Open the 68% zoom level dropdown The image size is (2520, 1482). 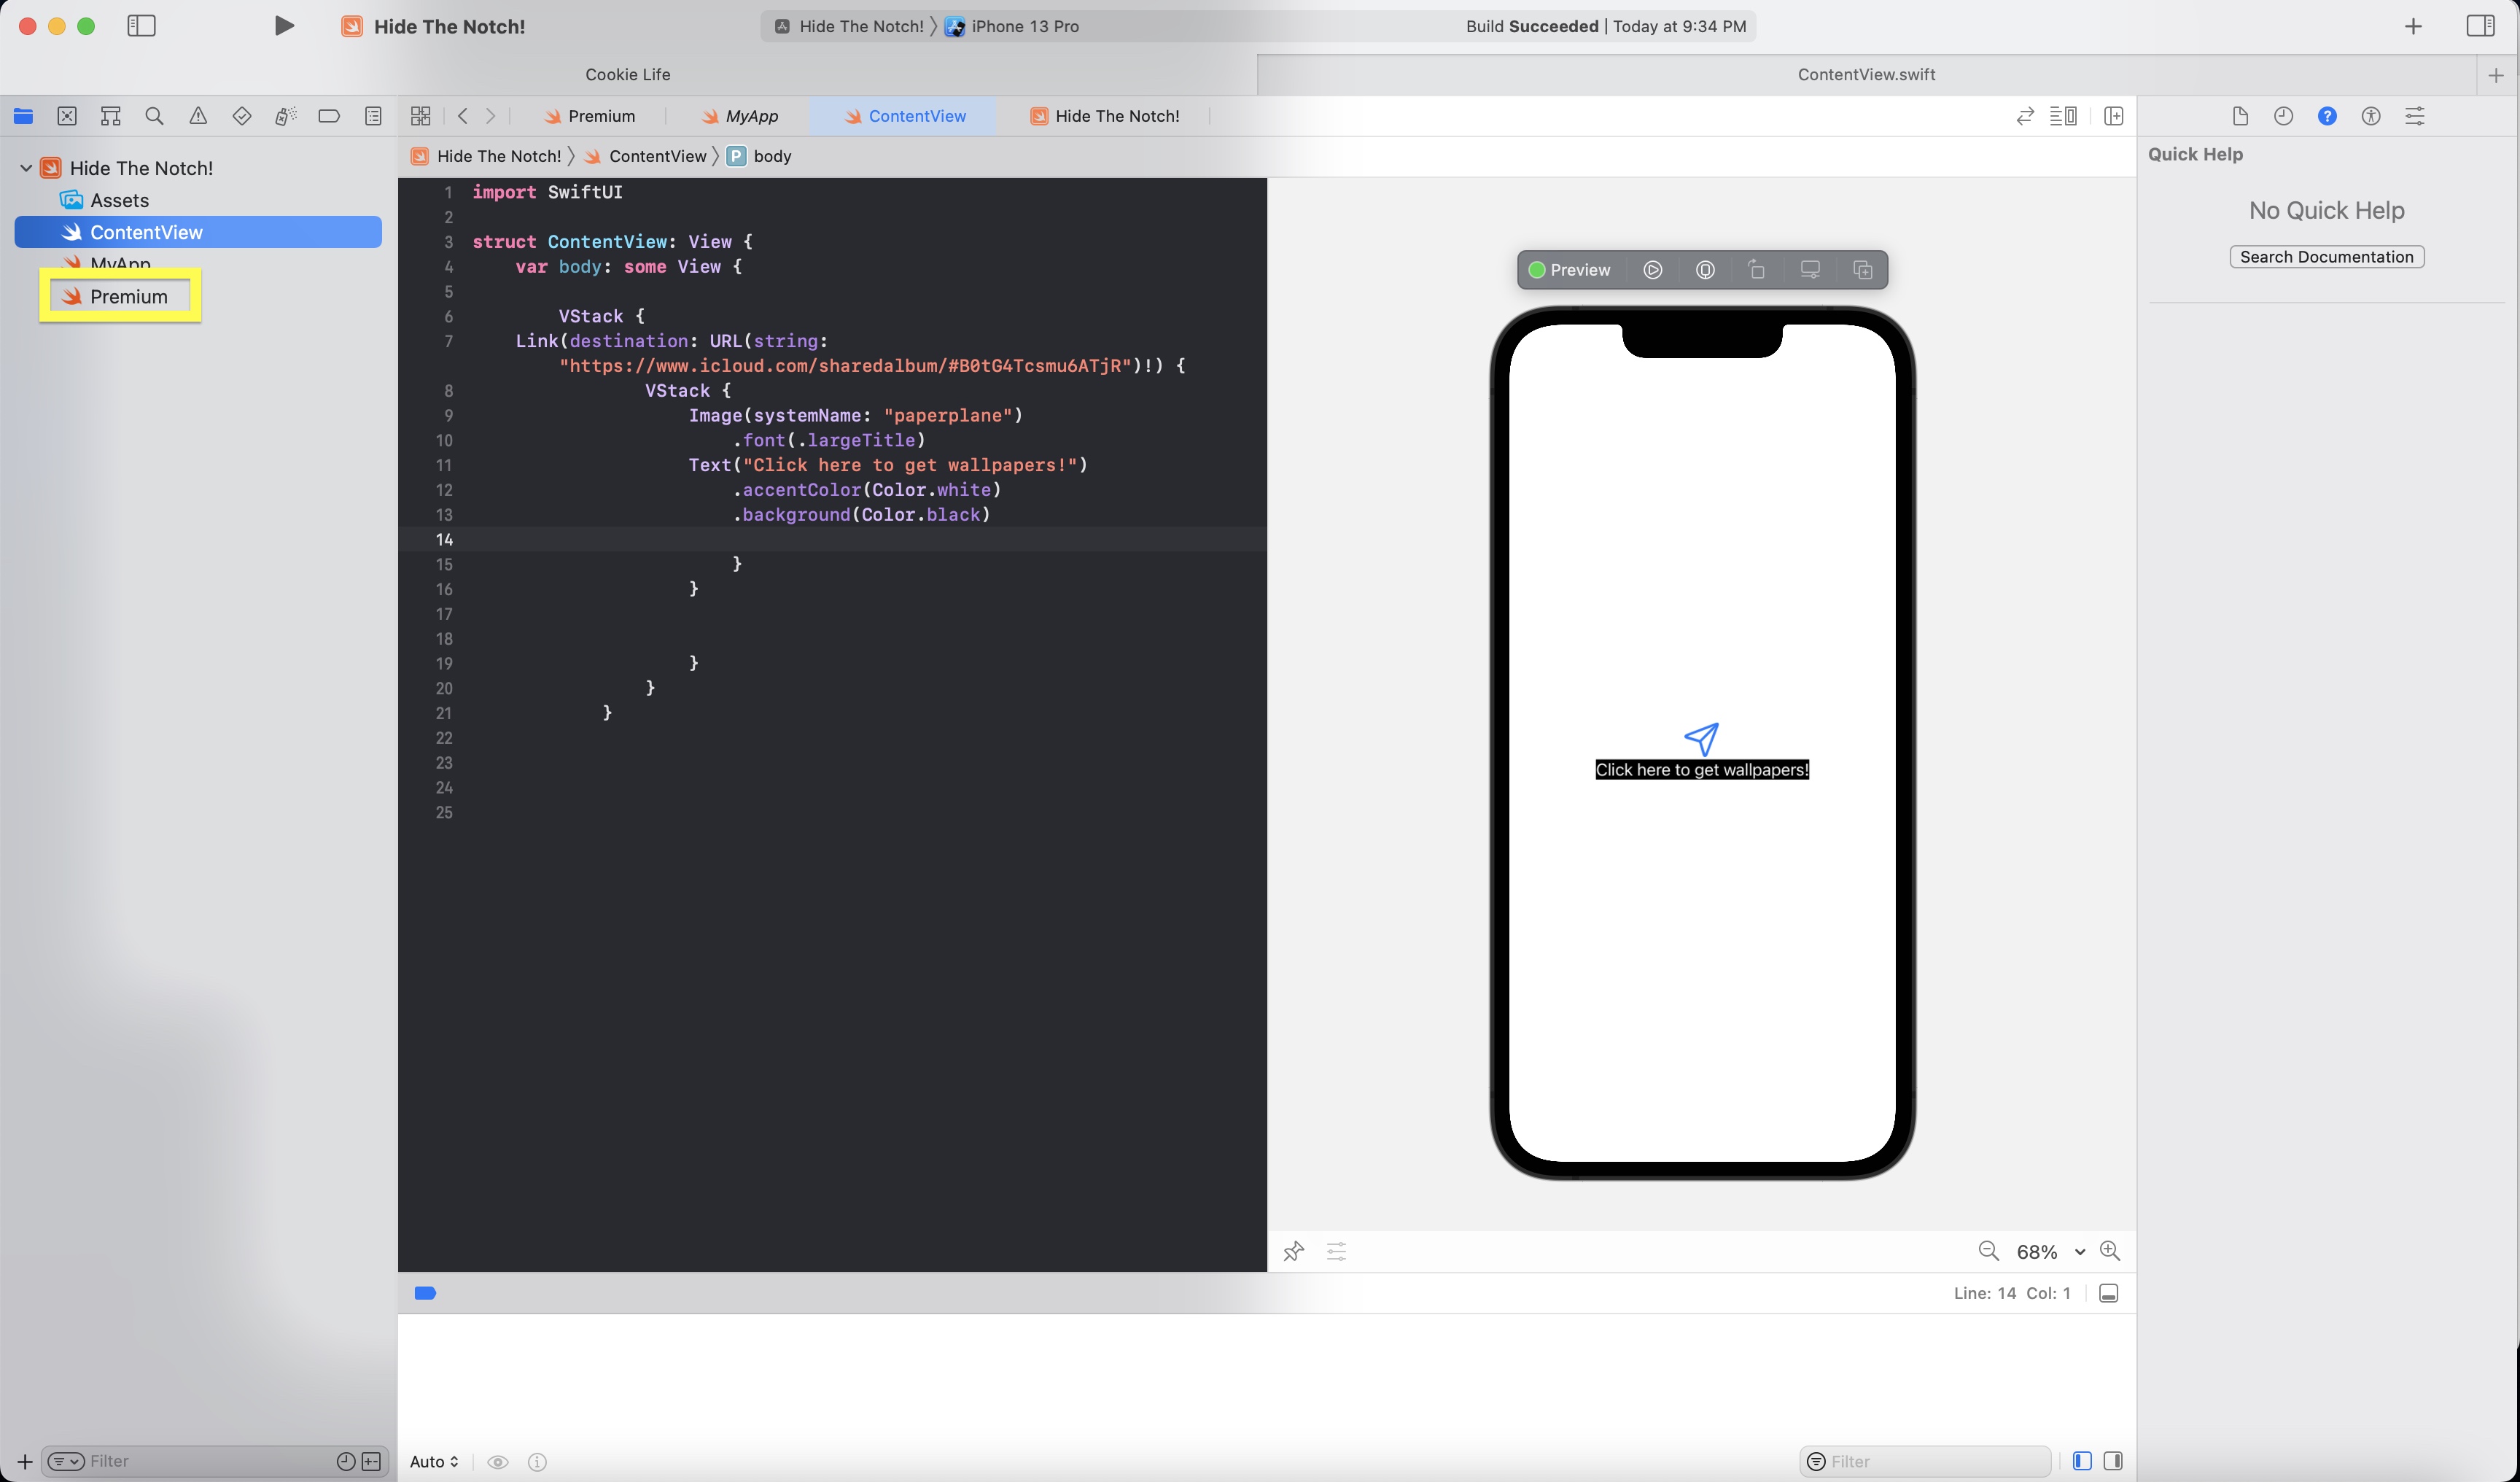tap(2079, 1252)
